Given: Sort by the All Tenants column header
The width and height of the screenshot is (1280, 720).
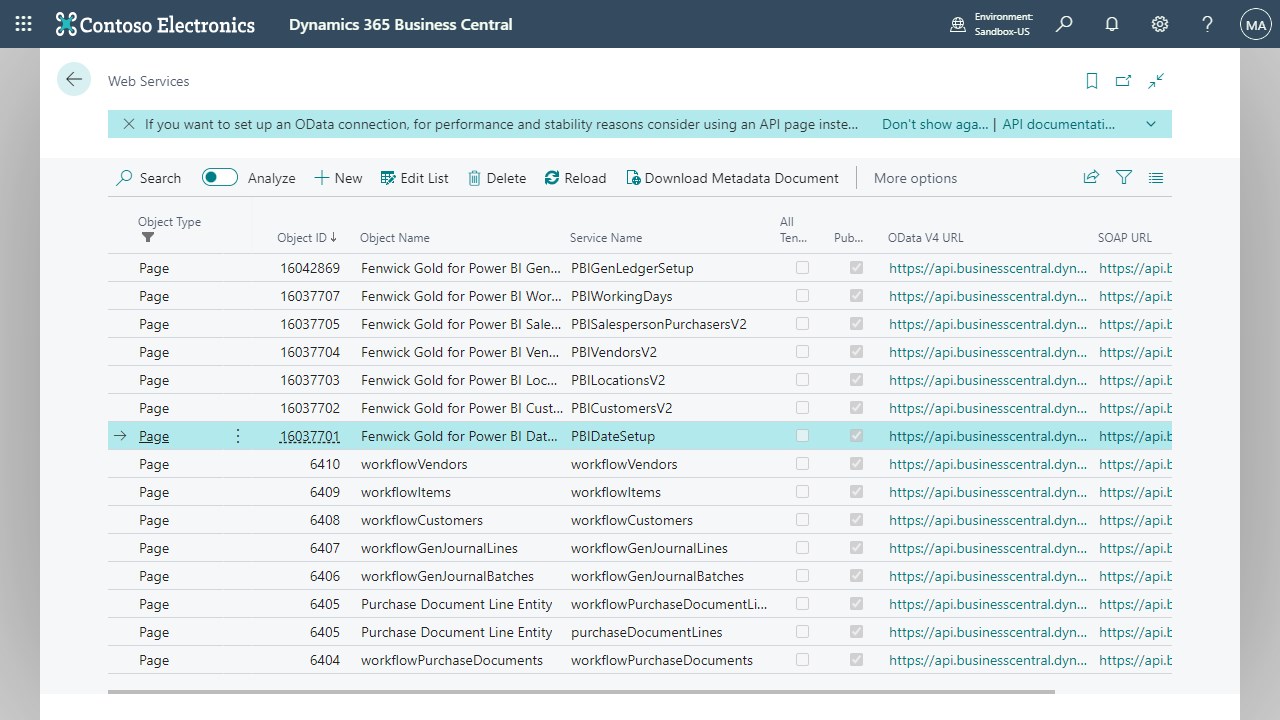Looking at the screenshot, I should 793,230.
